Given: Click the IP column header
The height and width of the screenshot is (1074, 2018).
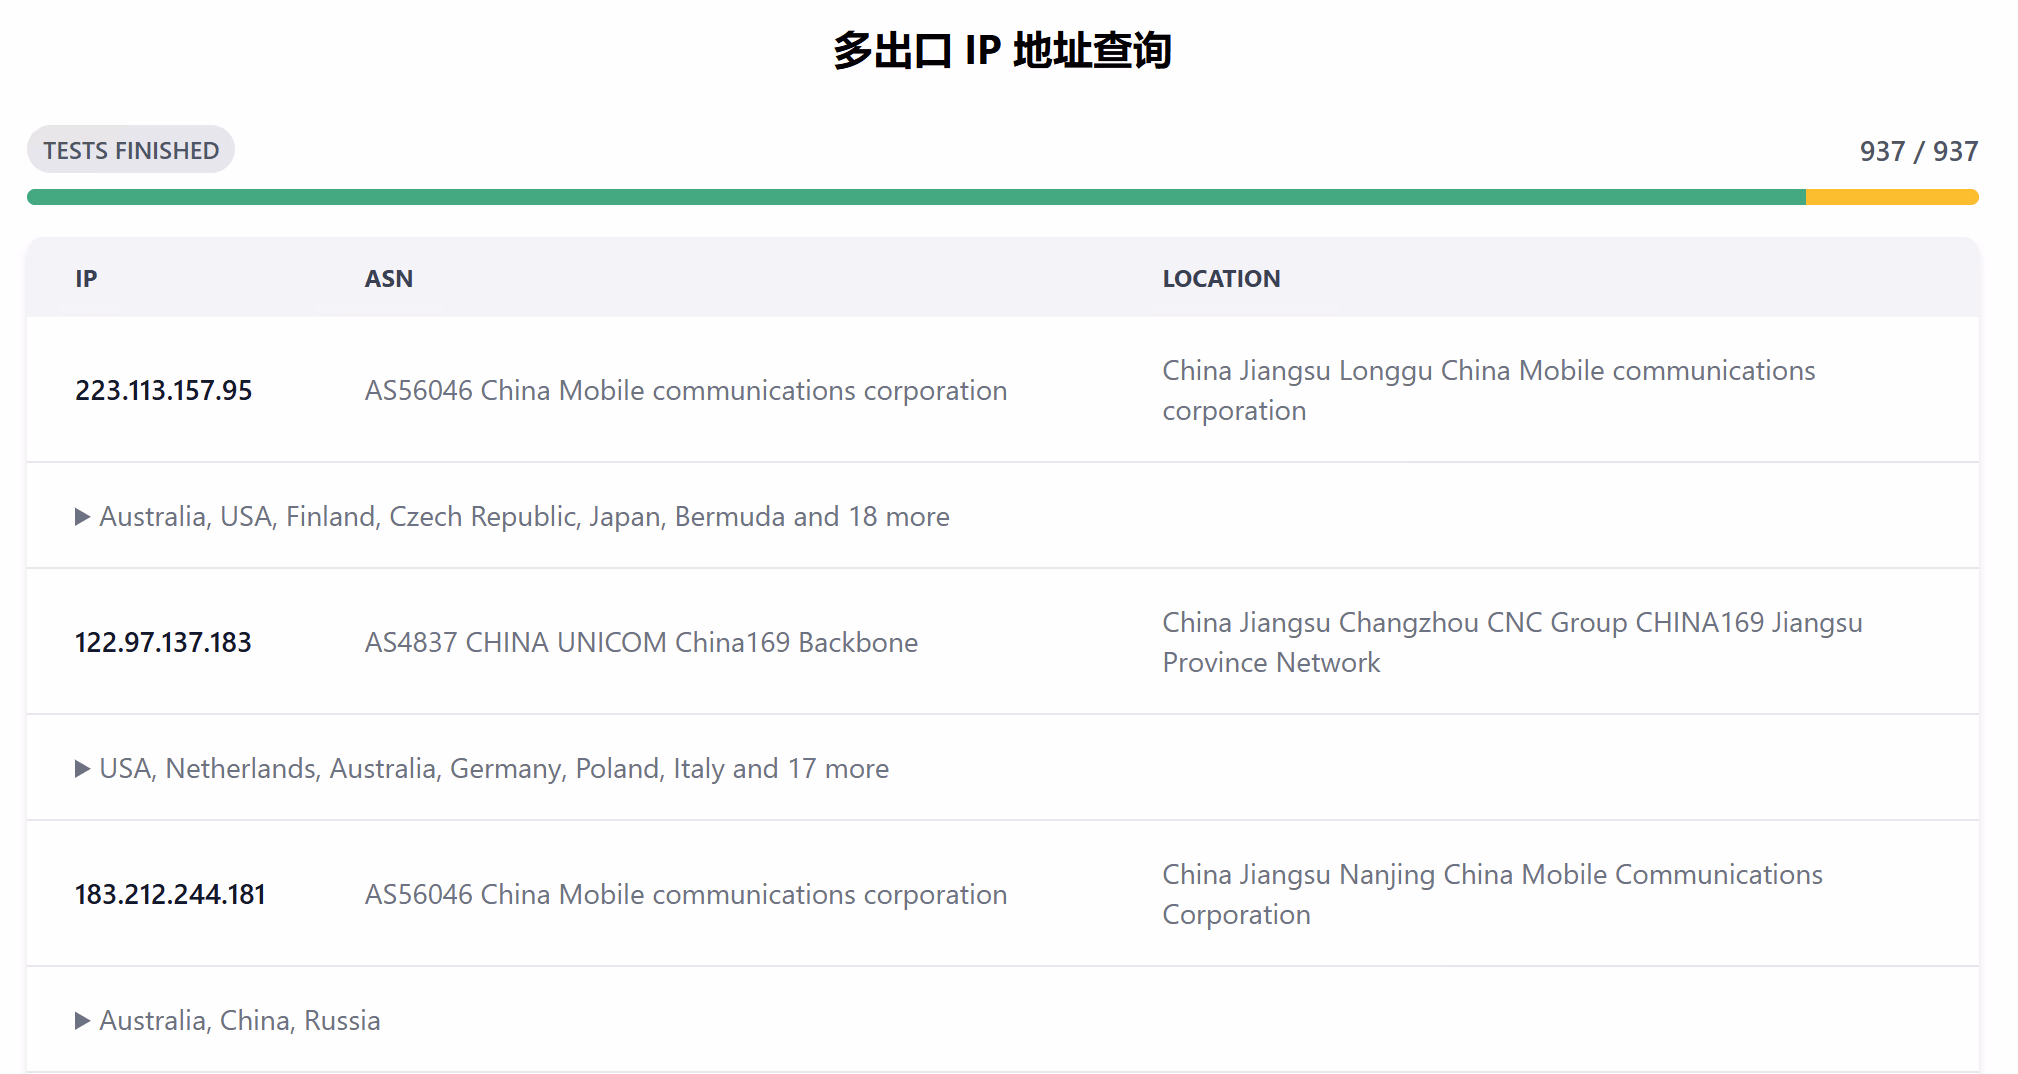Looking at the screenshot, I should click(x=86, y=279).
